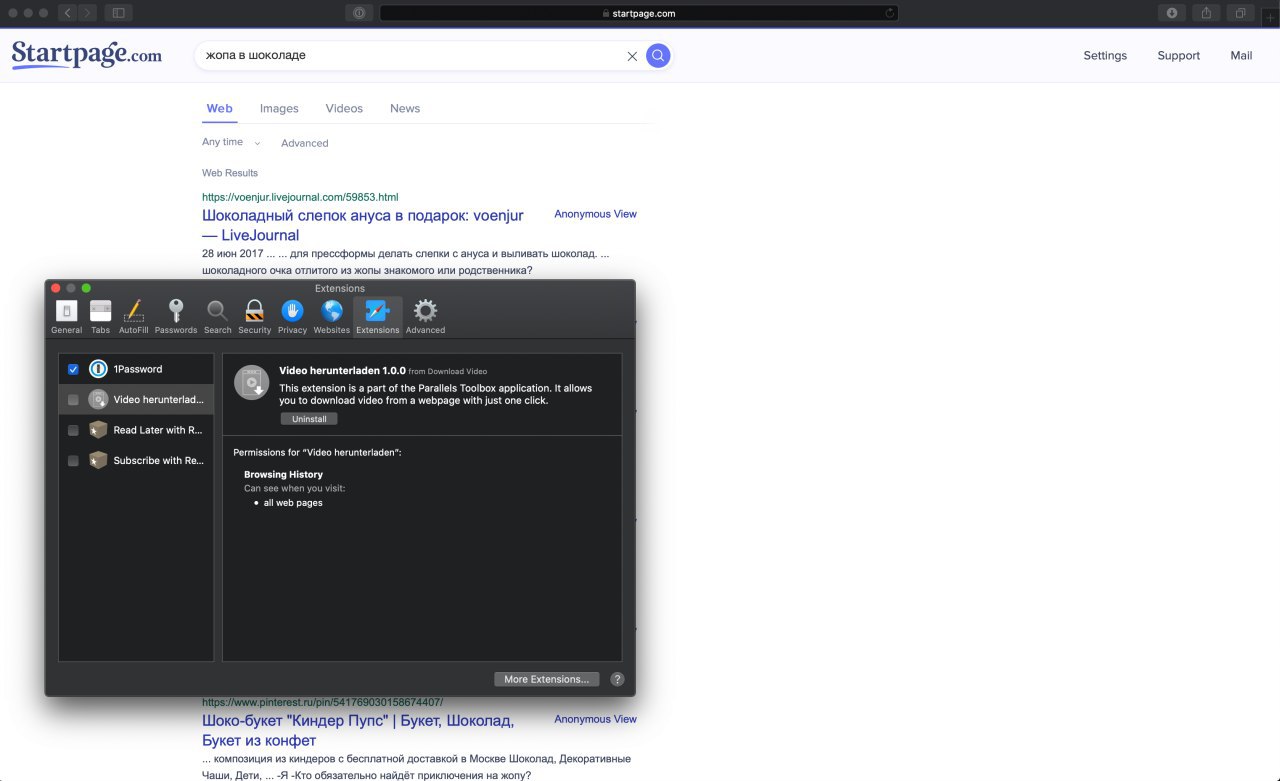Viewport: 1280px width, 781px height.
Task: Open Tabs preferences pane
Action: point(100,316)
